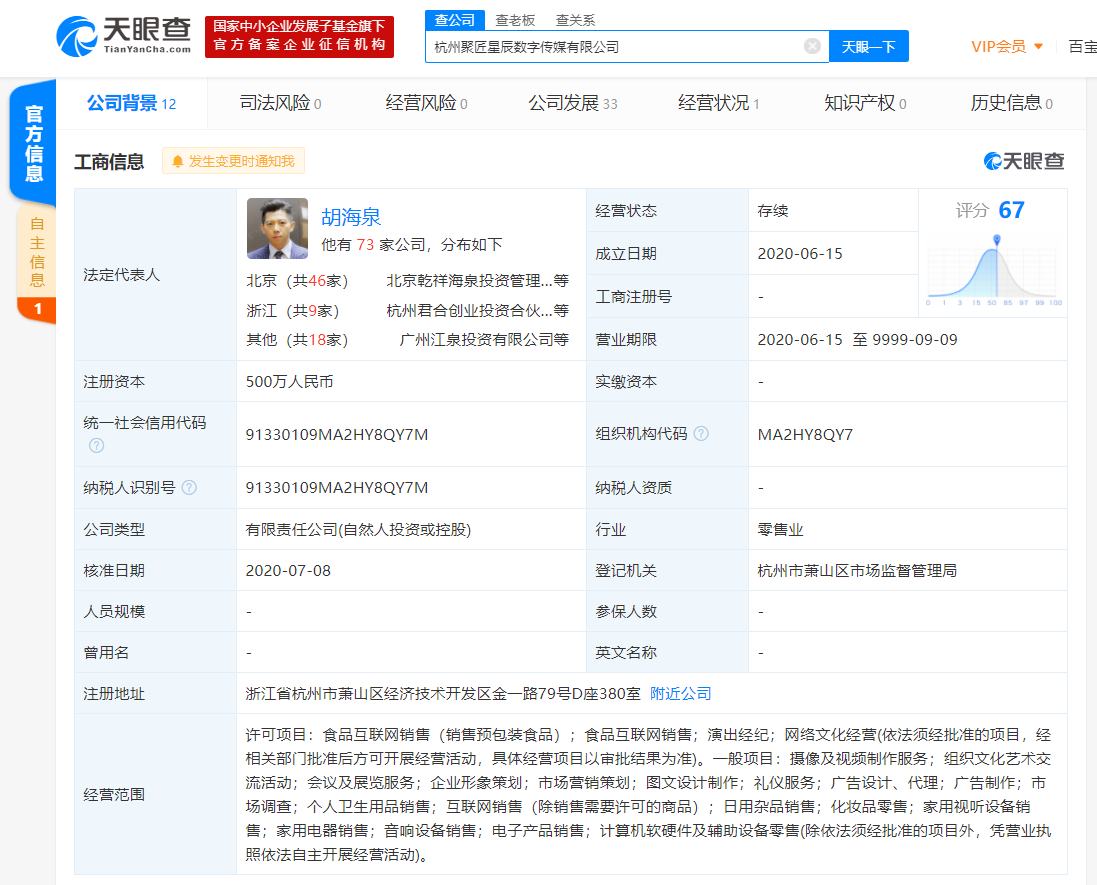Click help icon next to 统一社会信用代码
This screenshot has height=885, width=1097.
96,445
